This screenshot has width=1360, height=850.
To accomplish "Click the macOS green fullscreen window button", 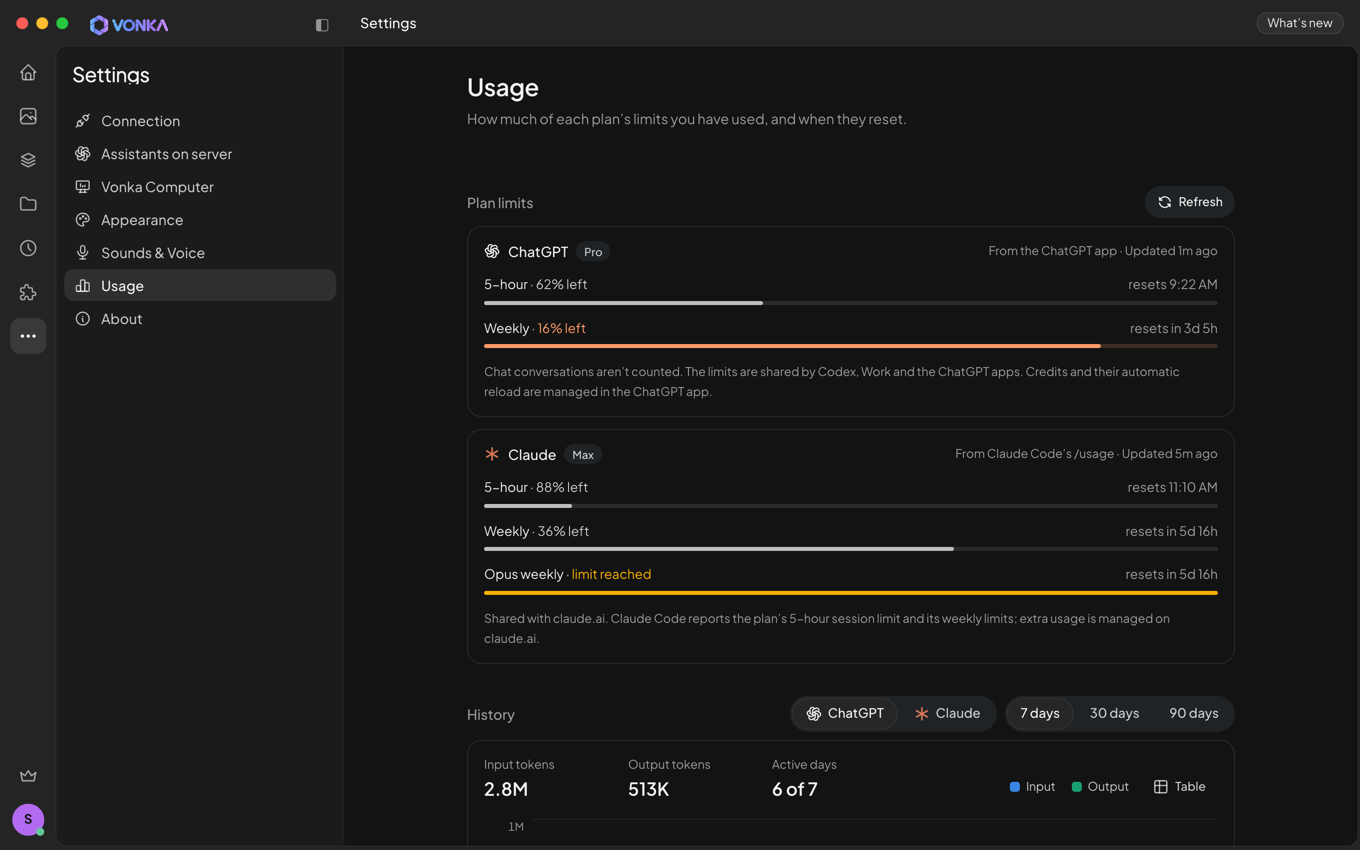I will 62,23.
